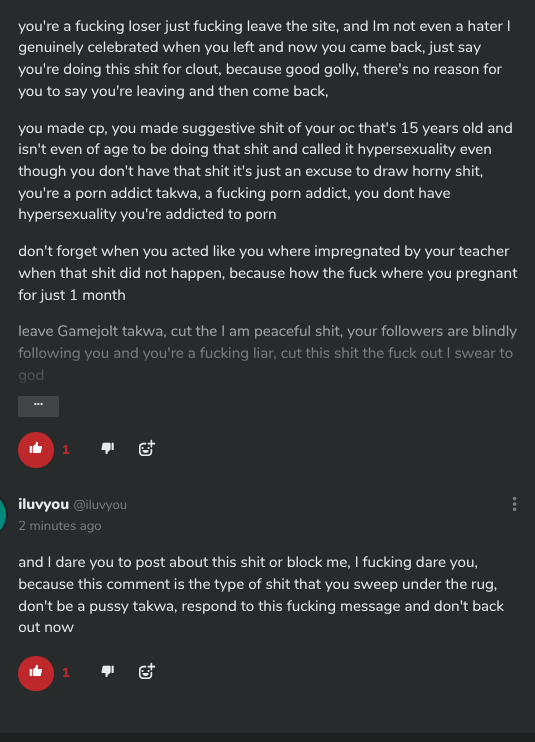Dislike the long comment with thumbs-down icon

point(108,448)
